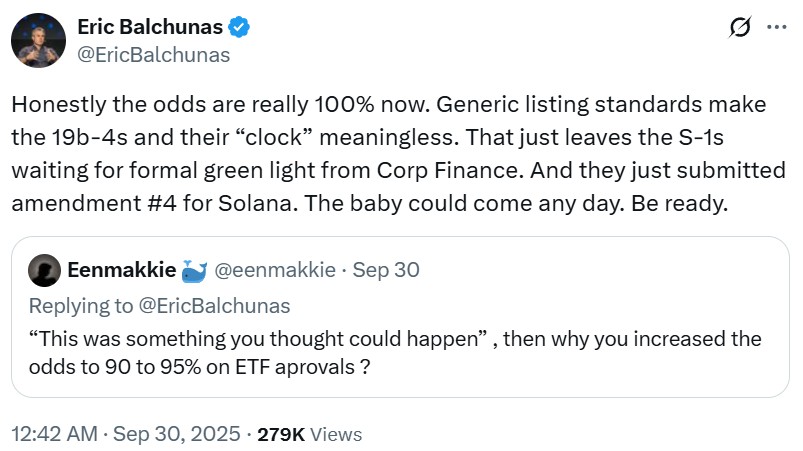Click the Grok slashed-circle icon
The image size is (803, 451).
tap(740, 29)
